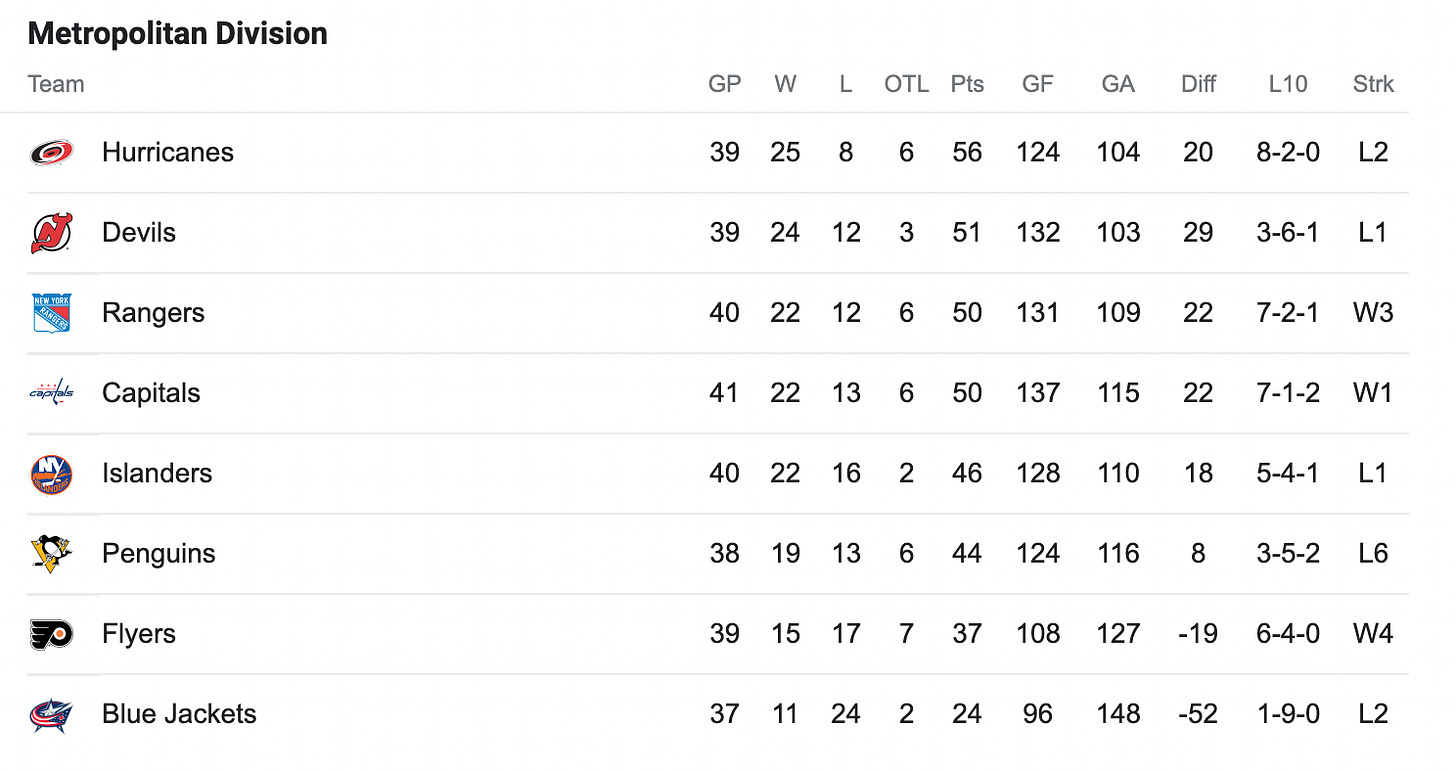Open the Islanders team logo

pyautogui.click(x=51, y=473)
